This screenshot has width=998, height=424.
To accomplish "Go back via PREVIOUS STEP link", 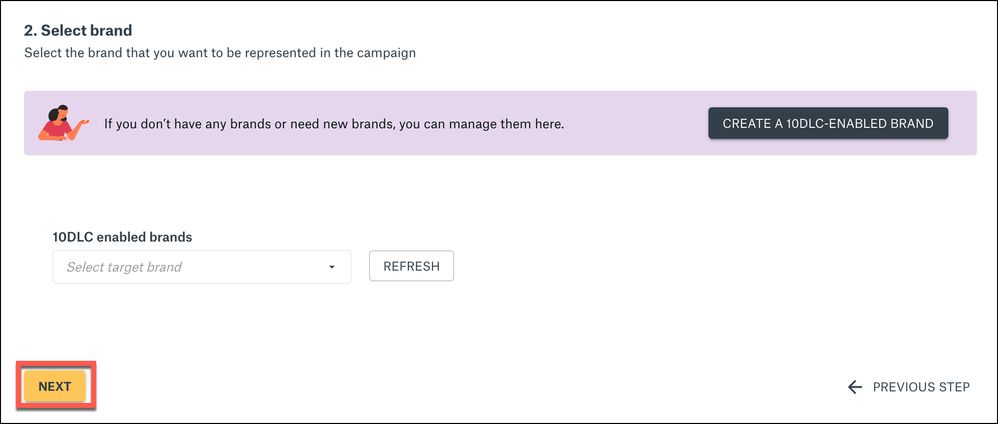I will (x=920, y=387).
